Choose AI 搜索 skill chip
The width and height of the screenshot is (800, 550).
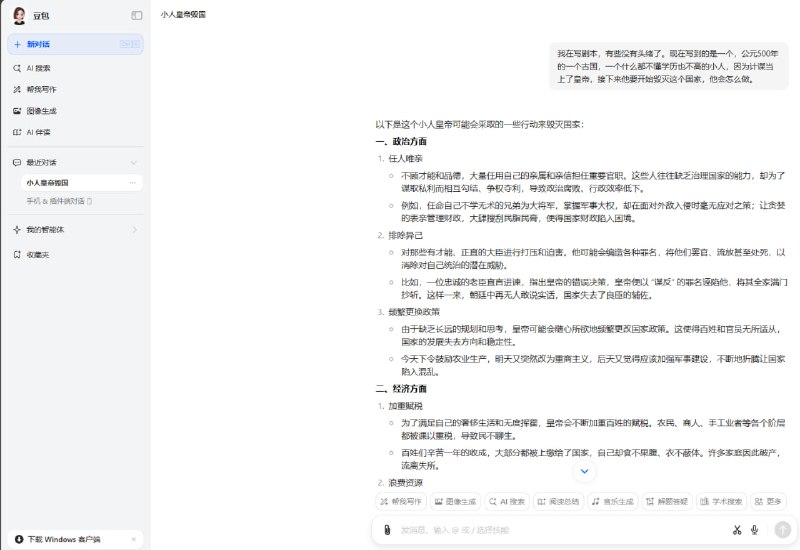(507, 502)
